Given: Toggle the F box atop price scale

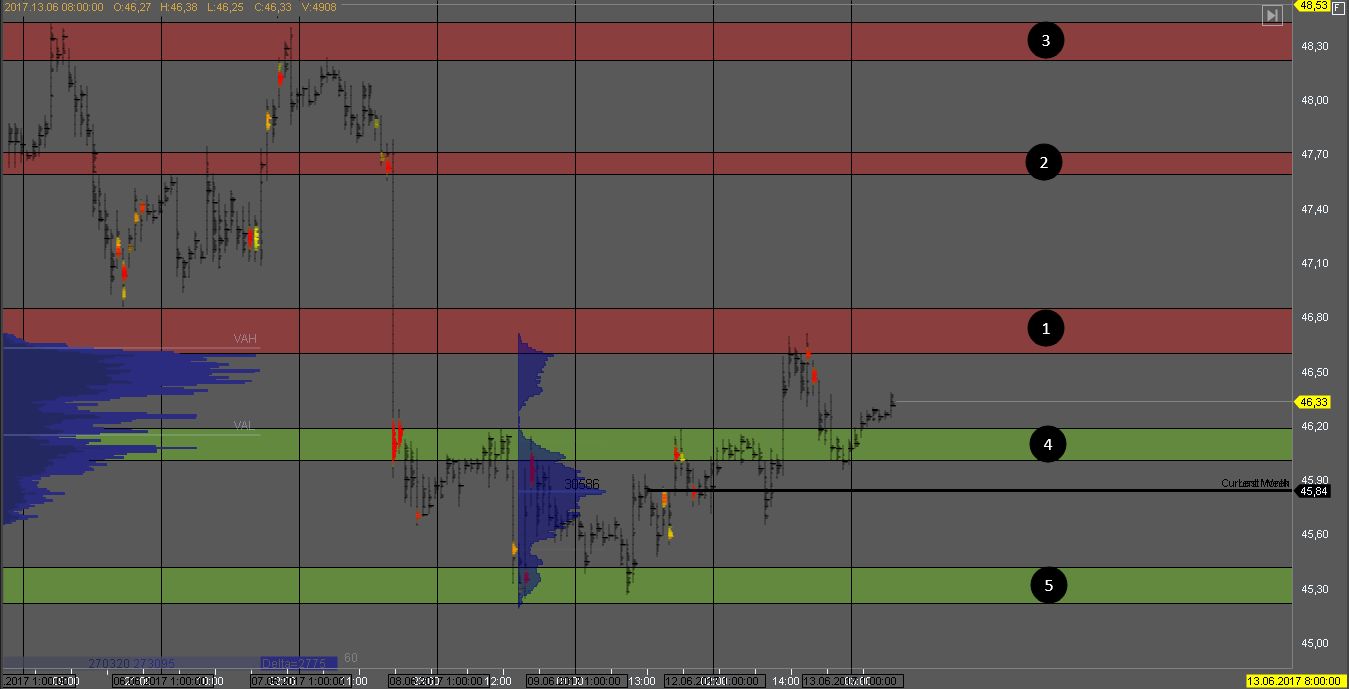Looking at the screenshot, I should point(1338,6).
